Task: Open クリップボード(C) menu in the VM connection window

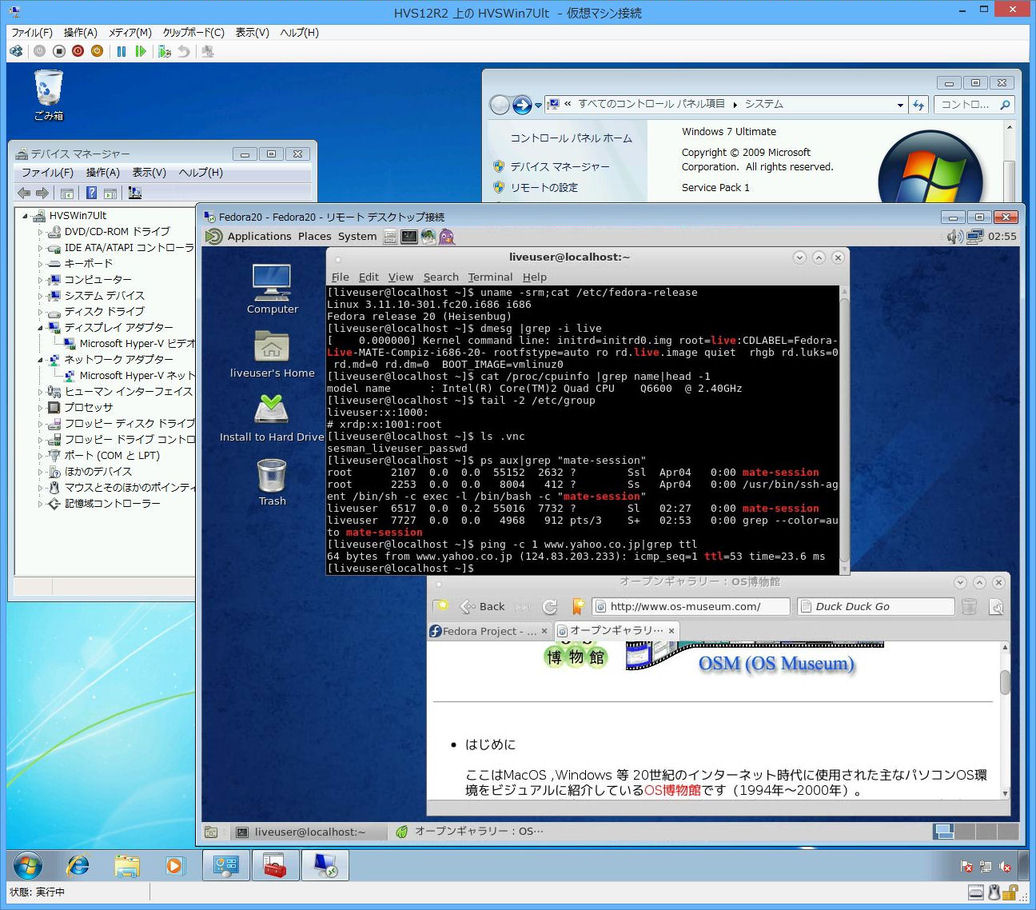Action: coord(194,32)
